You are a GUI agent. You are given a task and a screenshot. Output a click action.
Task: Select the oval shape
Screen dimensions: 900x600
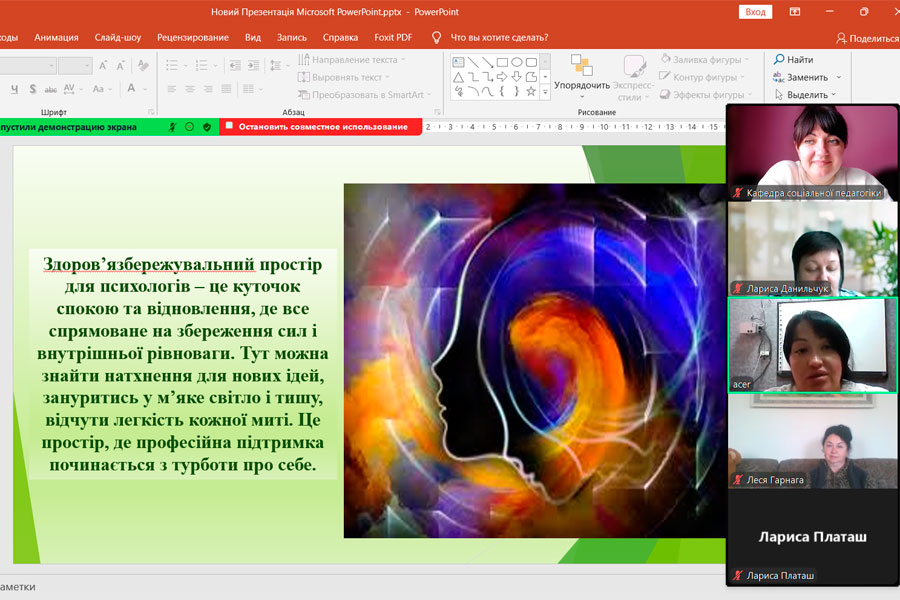coord(517,62)
